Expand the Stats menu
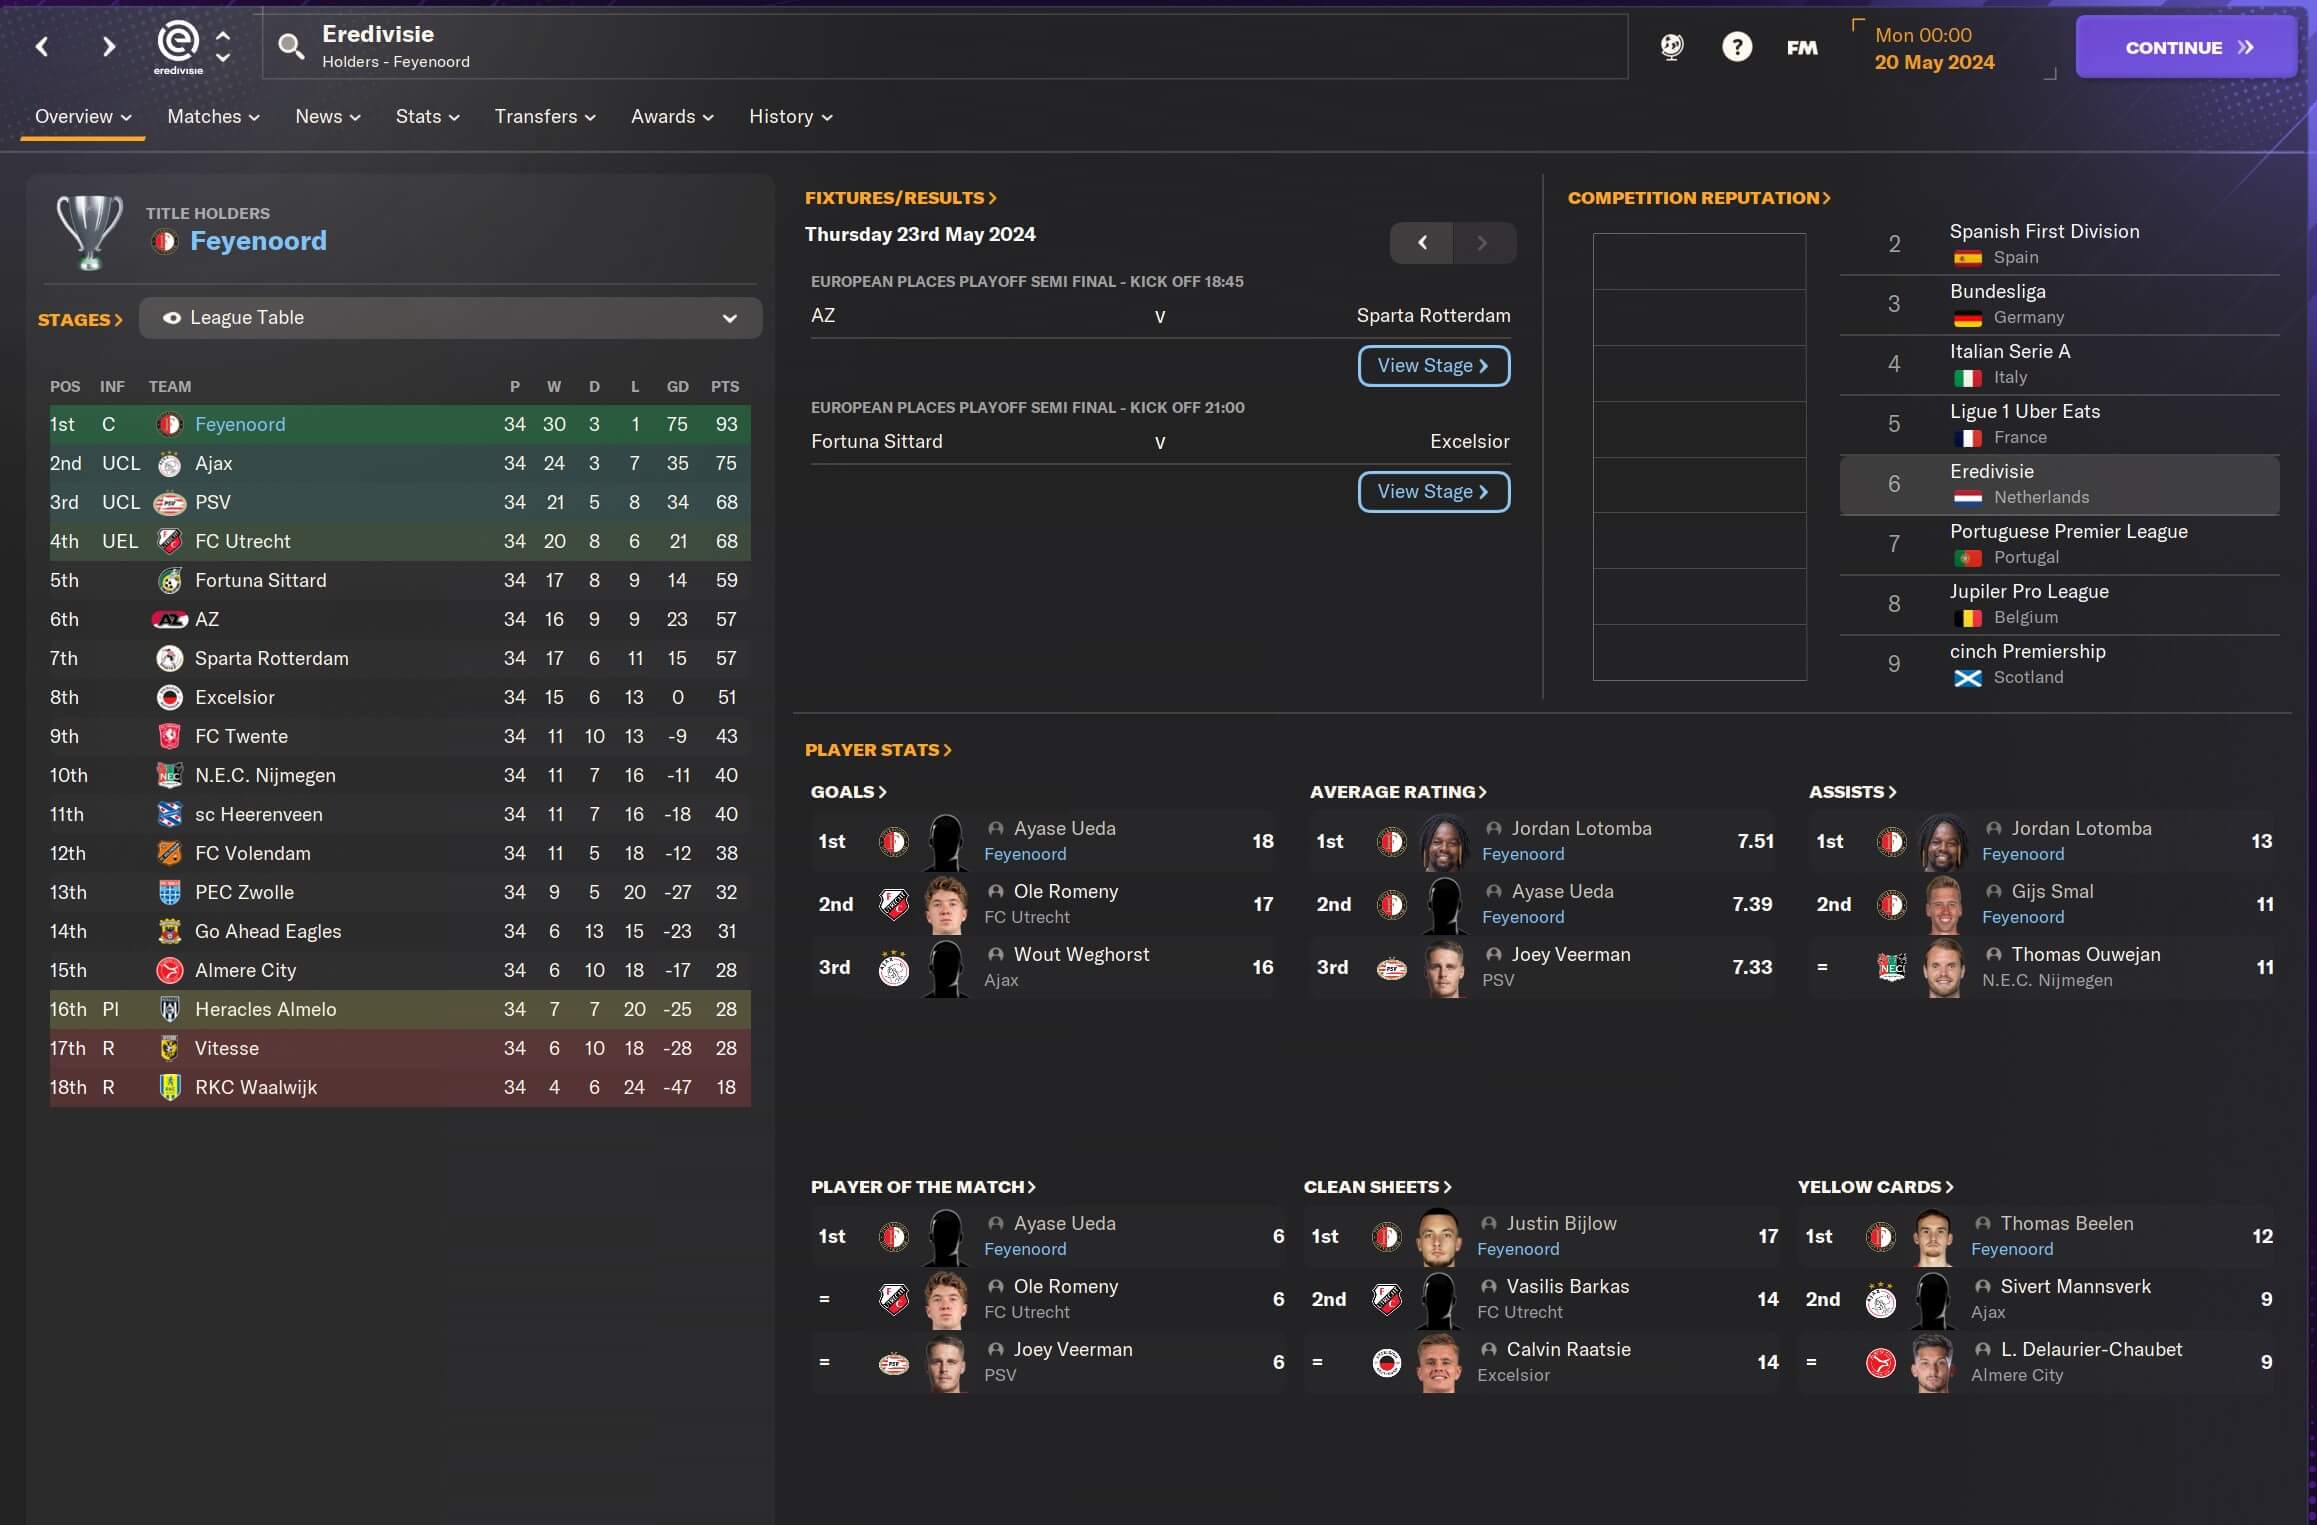The height and width of the screenshot is (1525, 2317). click(x=428, y=117)
